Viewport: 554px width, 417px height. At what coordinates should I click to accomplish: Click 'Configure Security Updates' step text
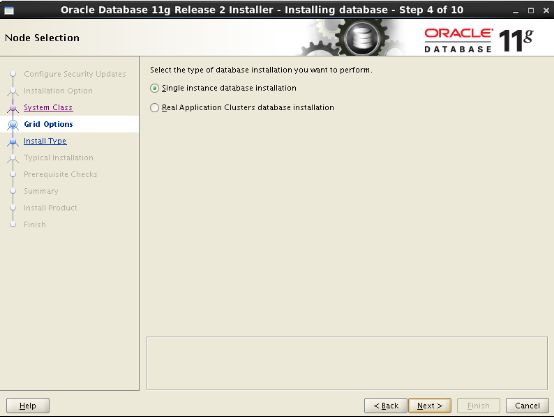pyautogui.click(x=75, y=74)
